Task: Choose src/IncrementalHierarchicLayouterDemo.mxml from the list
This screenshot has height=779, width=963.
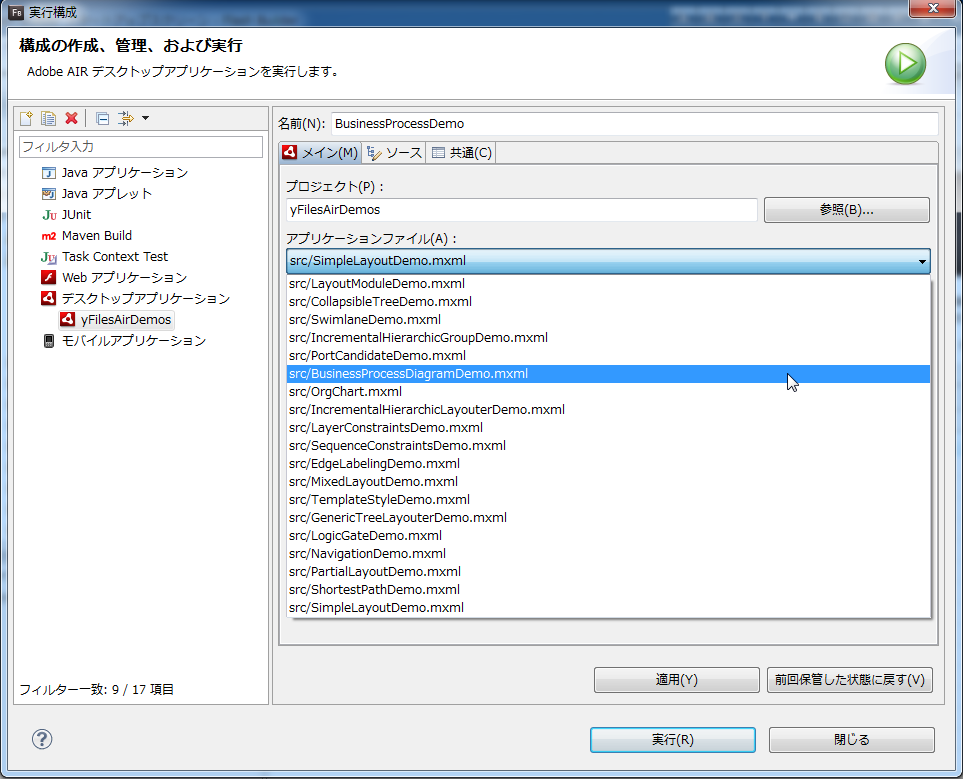Action: coord(609,410)
